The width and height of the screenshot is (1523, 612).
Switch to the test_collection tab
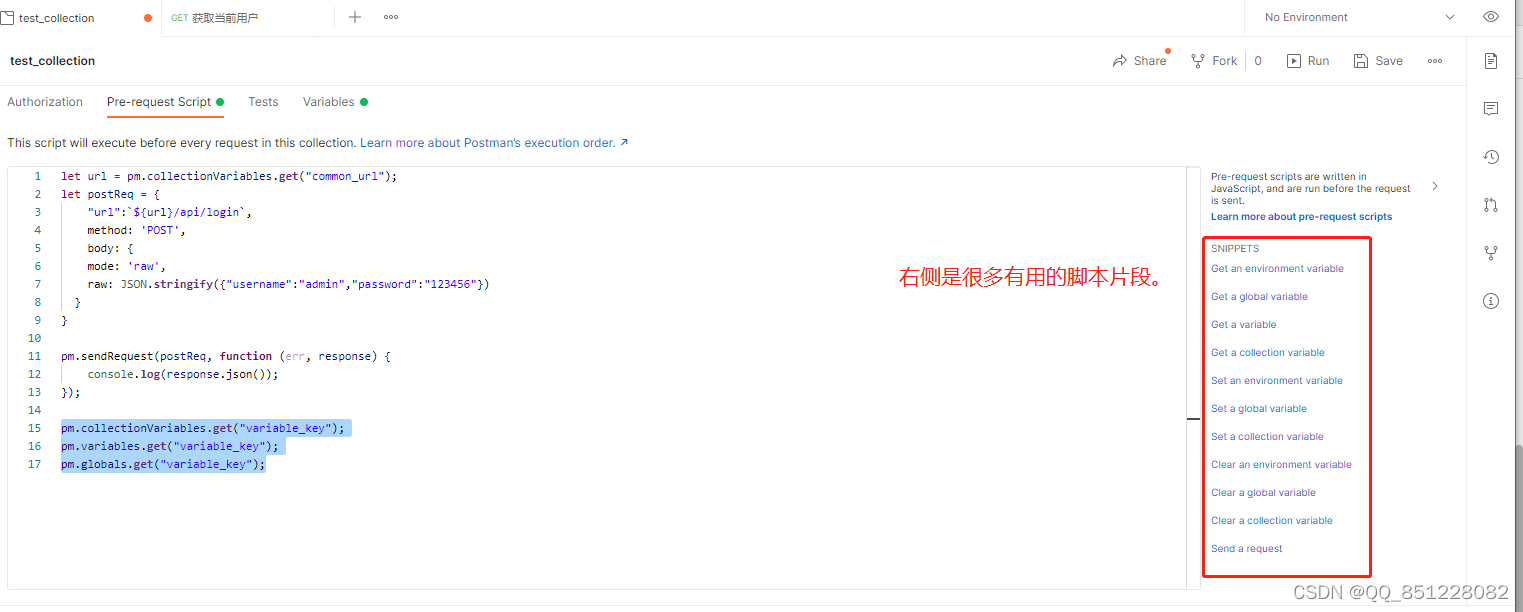pyautogui.click(x=80, y=18)
